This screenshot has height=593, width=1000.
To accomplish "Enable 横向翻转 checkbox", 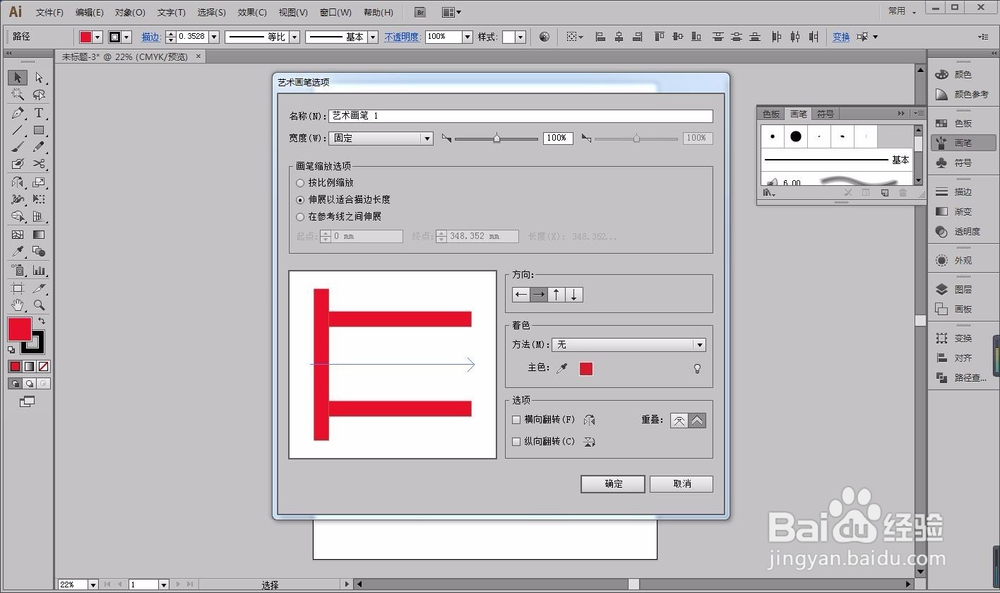I will click(517, 420).
